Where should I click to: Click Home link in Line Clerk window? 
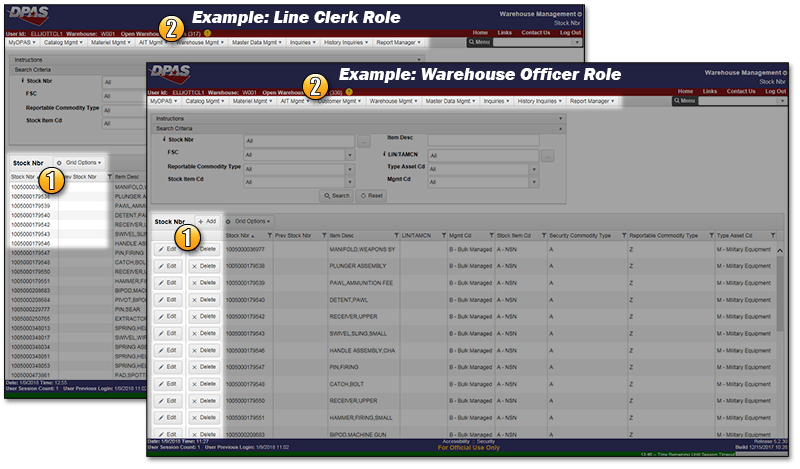[x=480, y=33]
